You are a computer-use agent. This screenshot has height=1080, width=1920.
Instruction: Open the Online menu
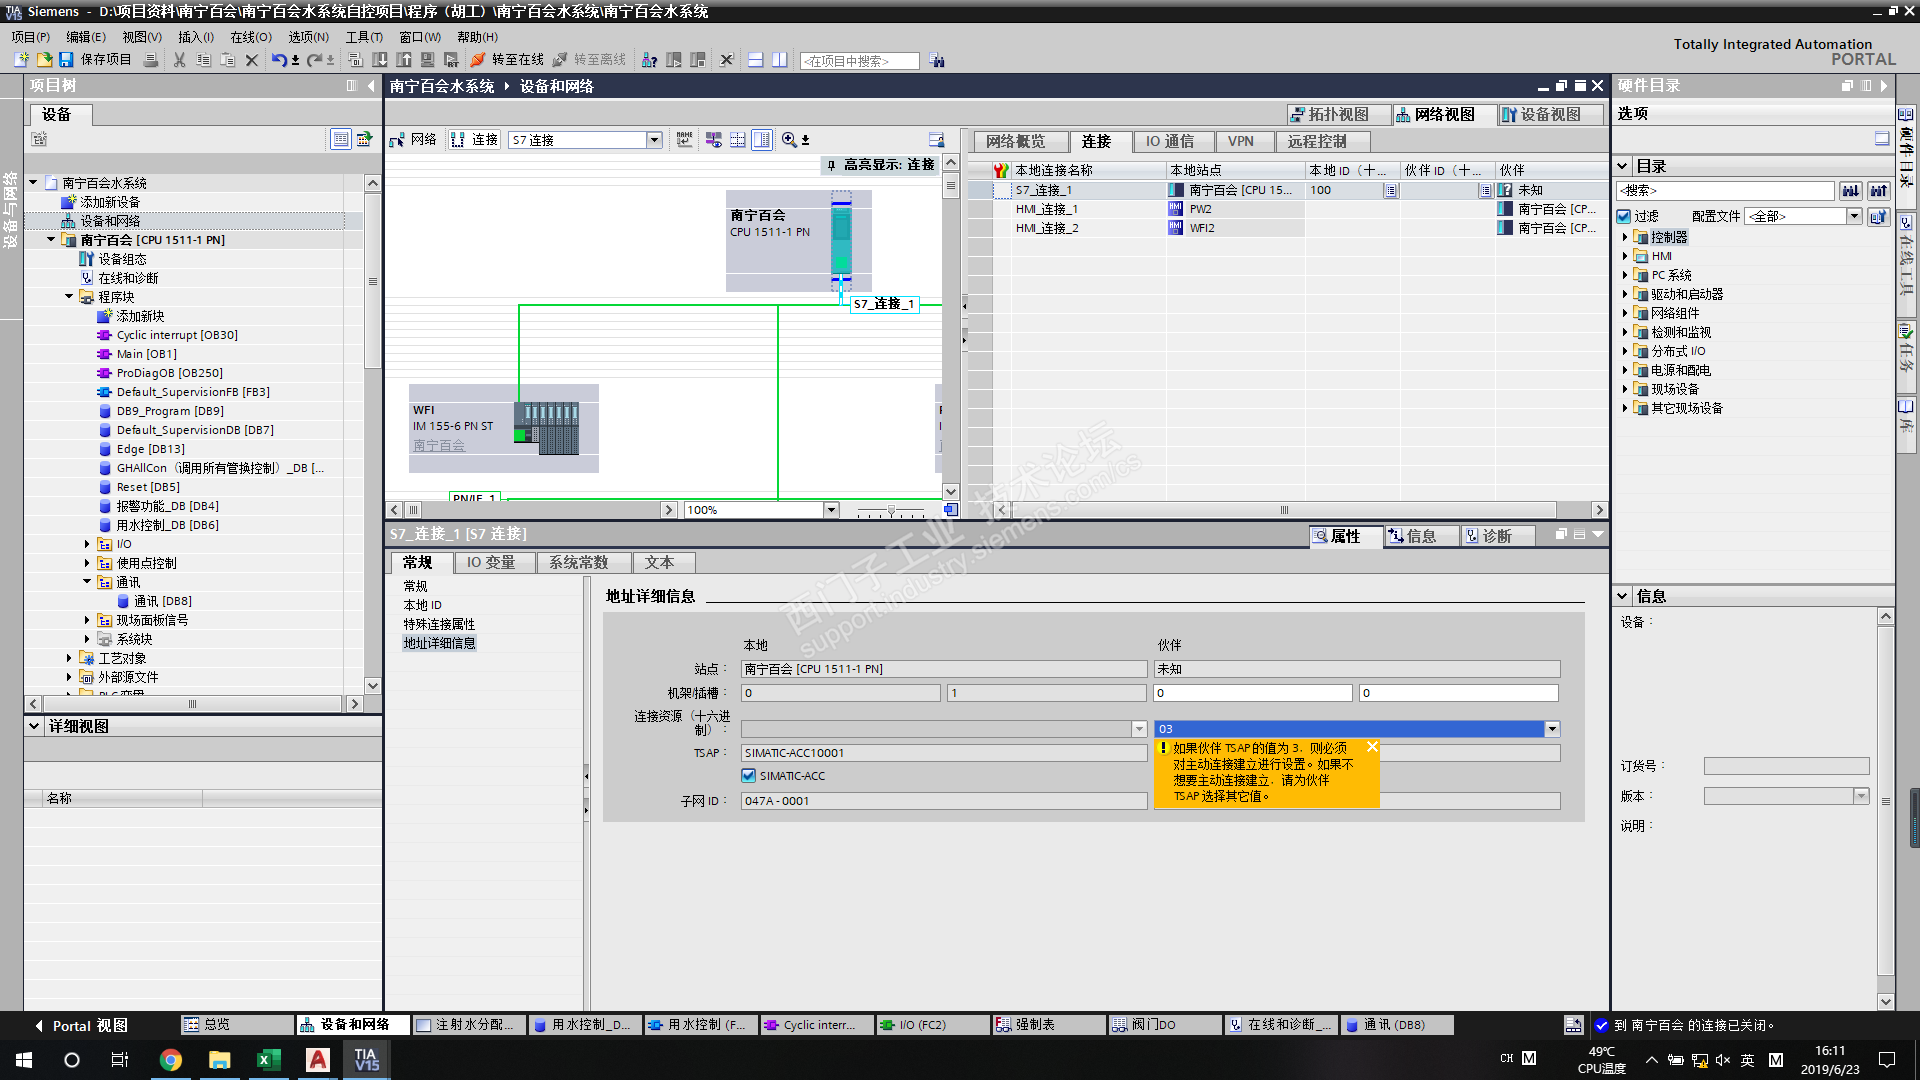pyautogui.click(x=250, y=37)
